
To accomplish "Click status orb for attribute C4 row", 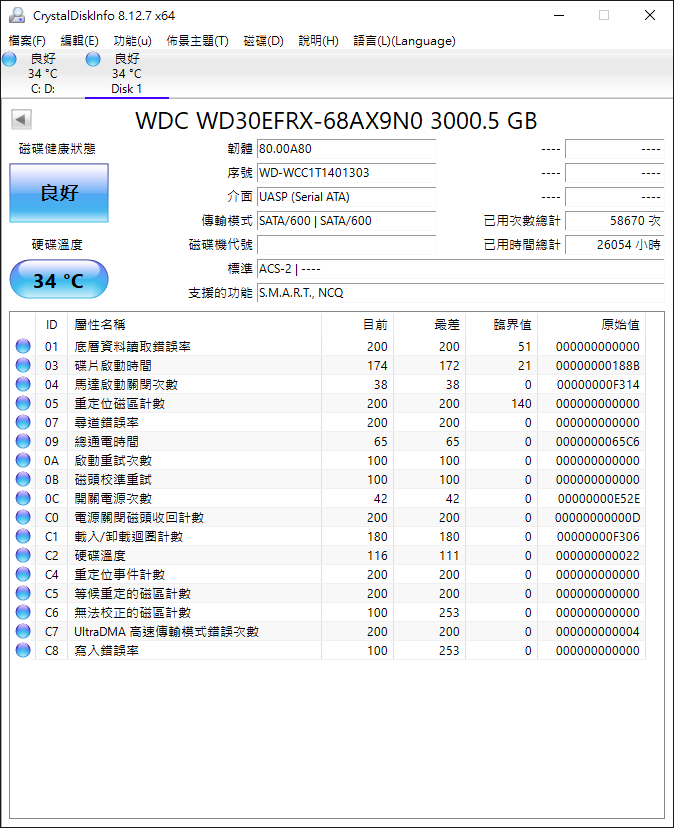I will click(x=23, y=575).
